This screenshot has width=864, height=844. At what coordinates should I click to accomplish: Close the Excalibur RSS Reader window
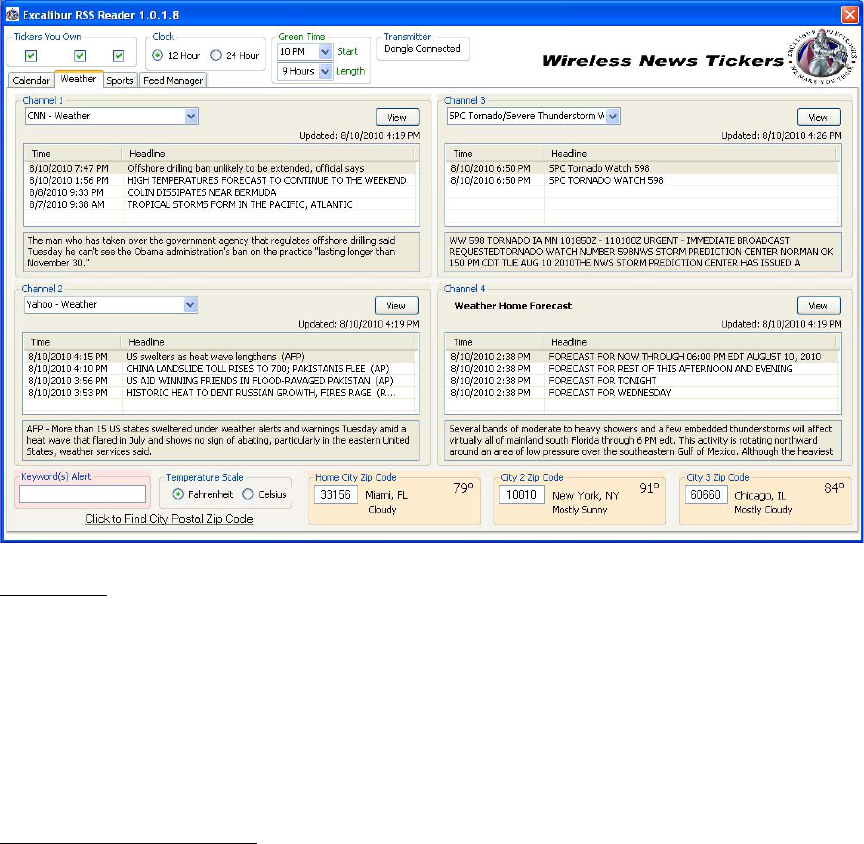click(x=850, y=14)
